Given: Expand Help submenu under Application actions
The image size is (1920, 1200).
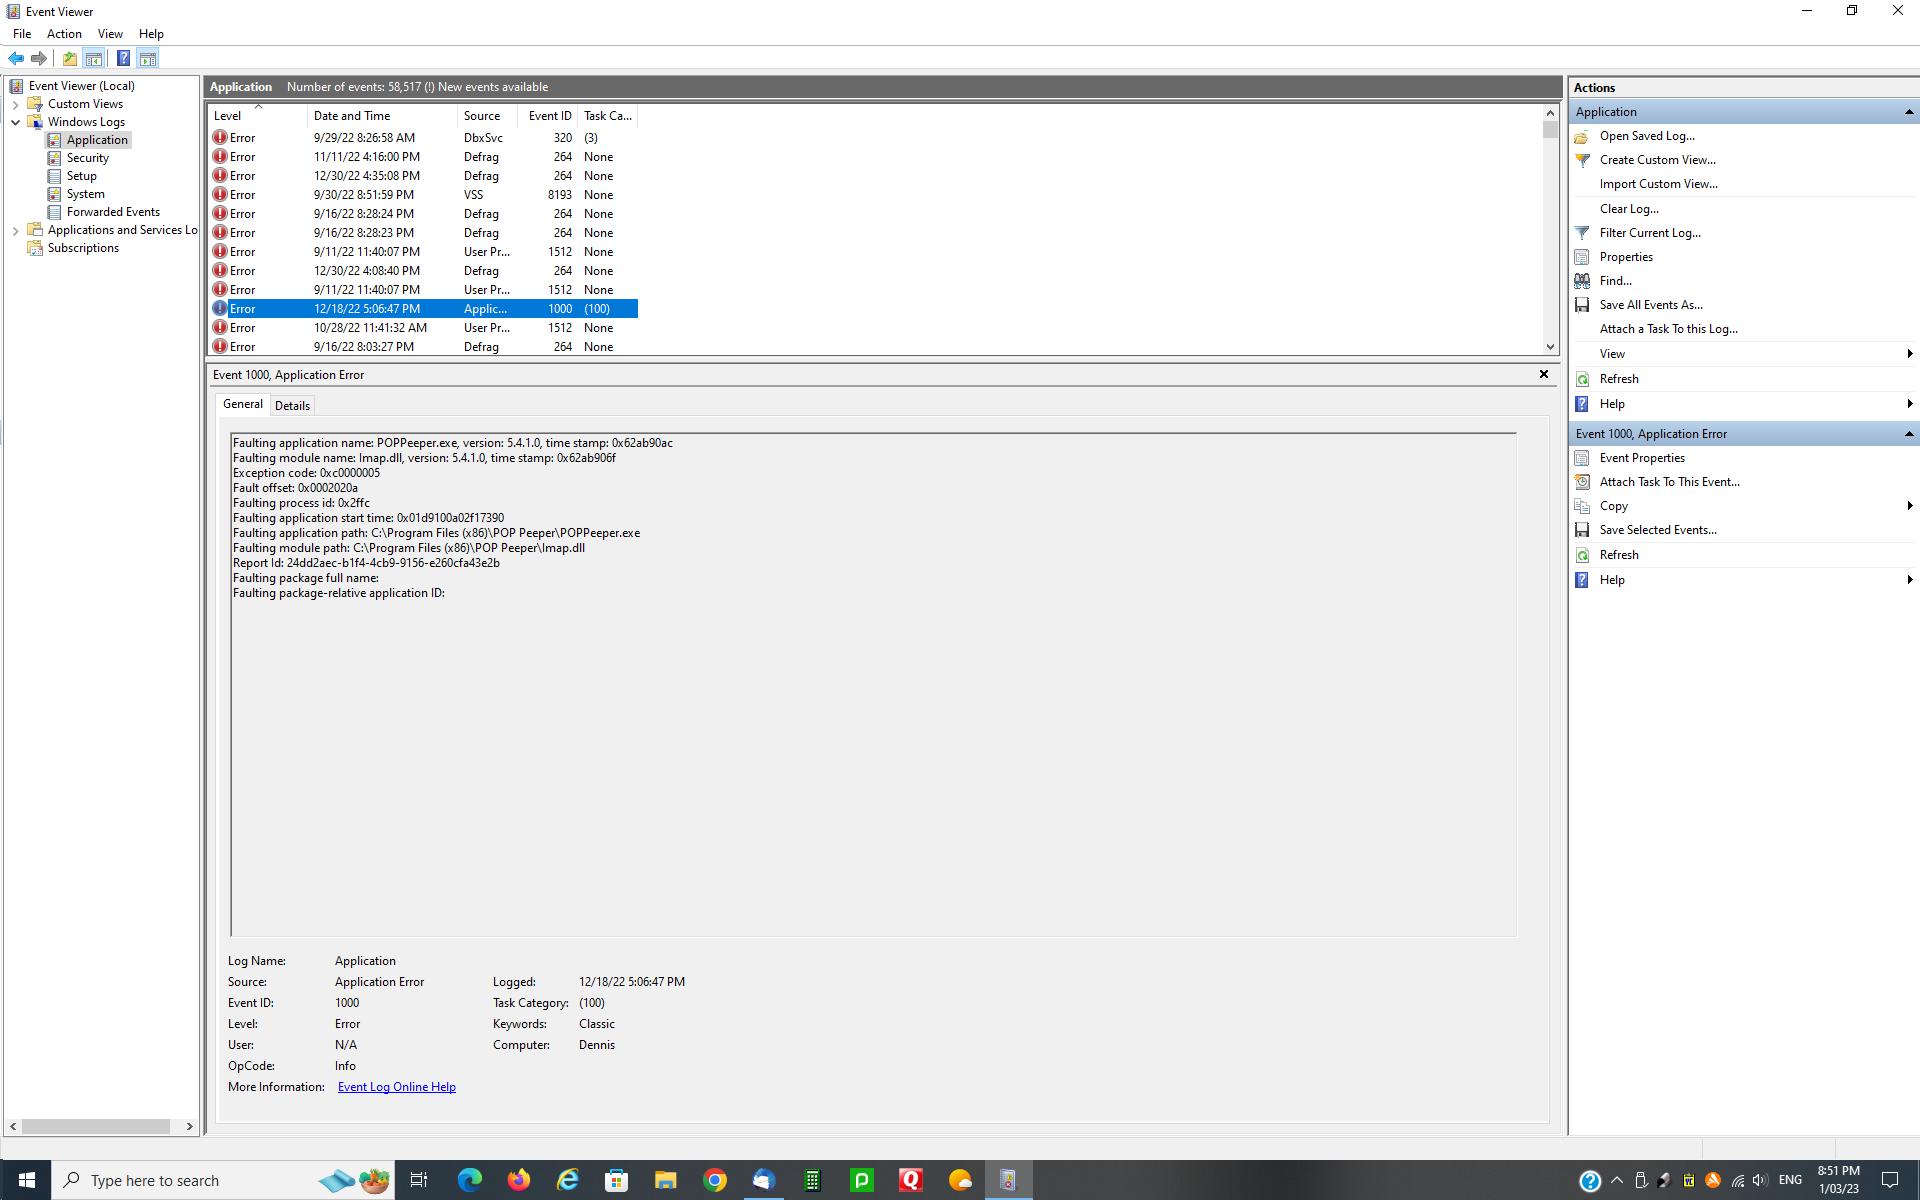Looking at the screenshot, I should pos(1909,404).
